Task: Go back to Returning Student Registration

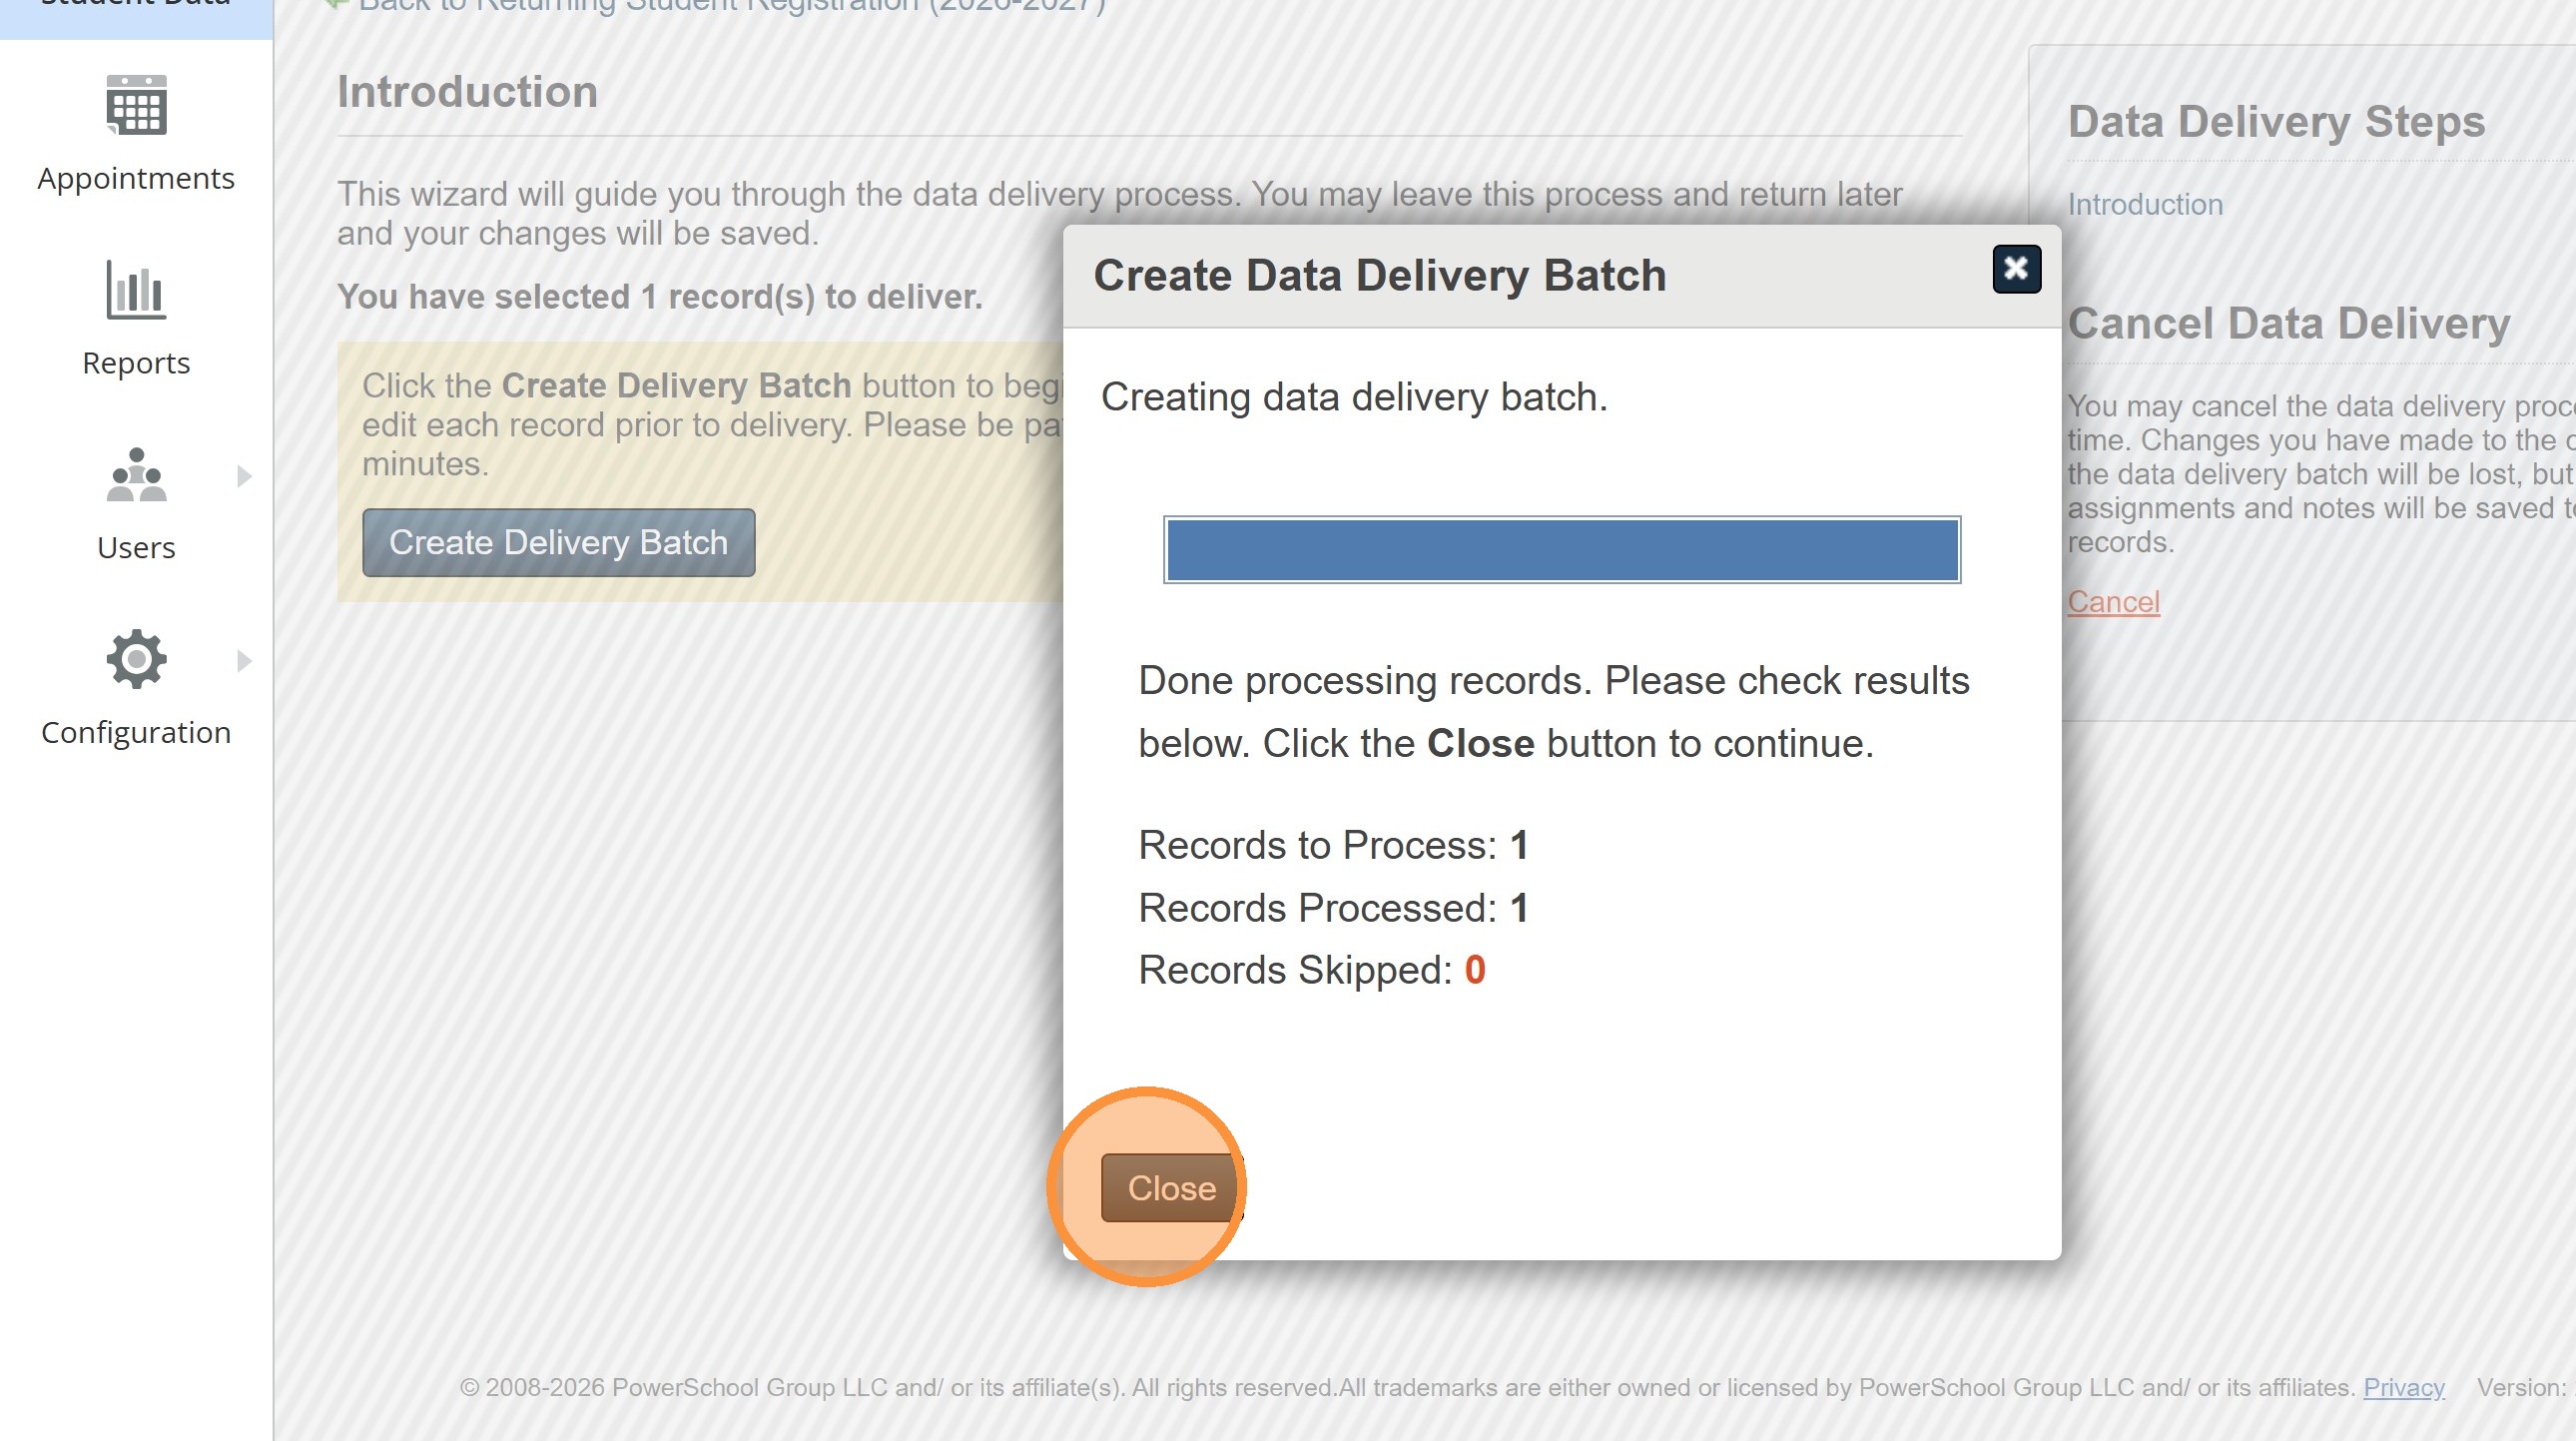Action: 730,6
